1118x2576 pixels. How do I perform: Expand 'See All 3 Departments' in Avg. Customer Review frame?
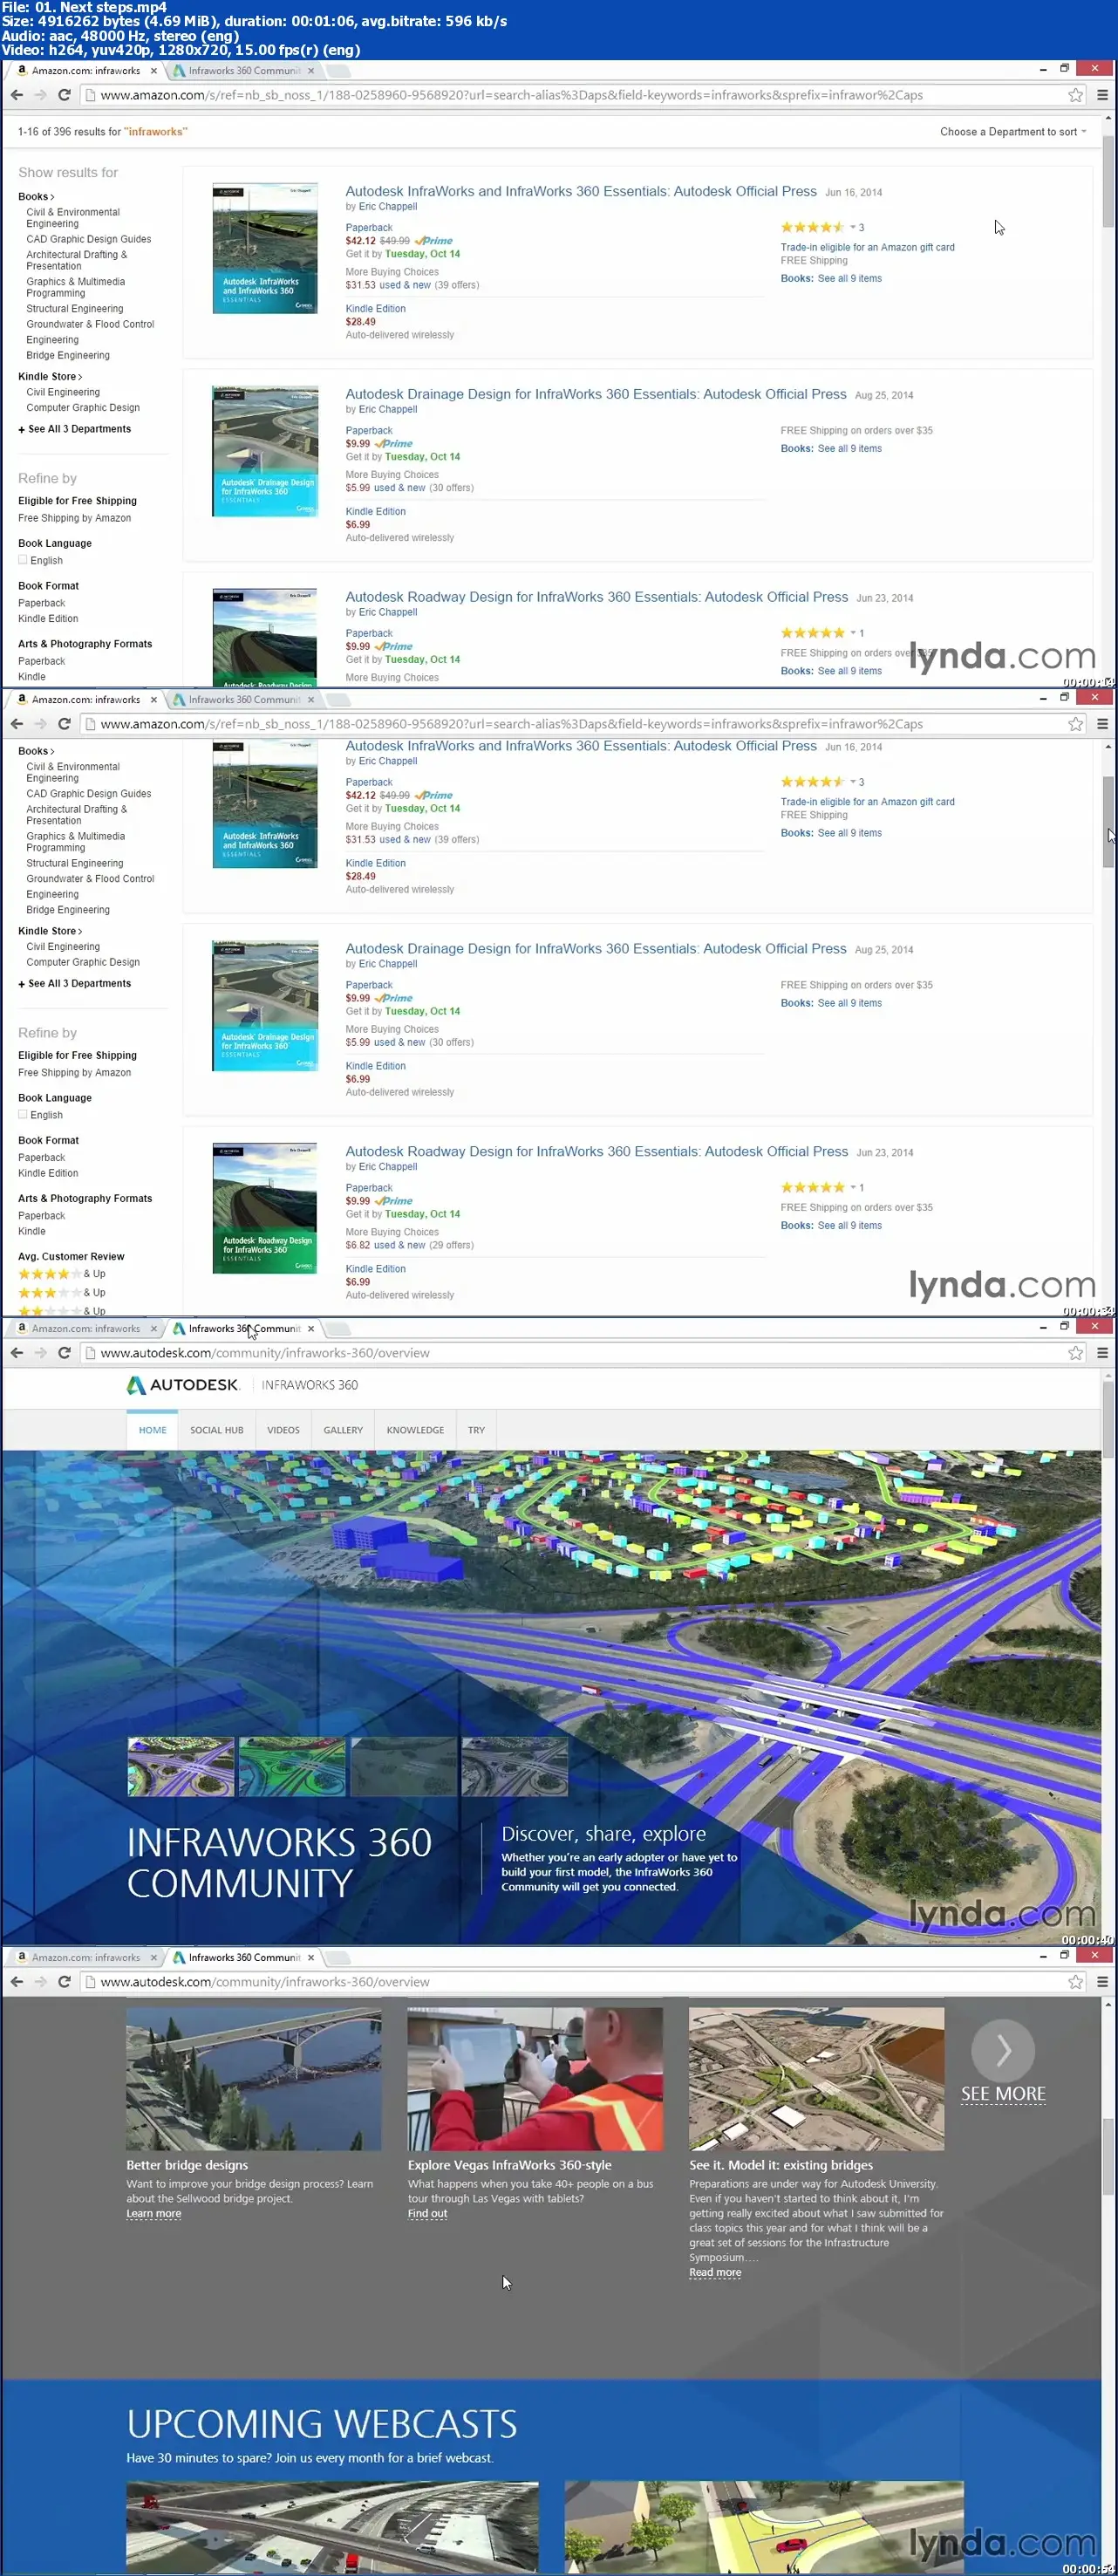pyautogui.click(x=74, y=983)
